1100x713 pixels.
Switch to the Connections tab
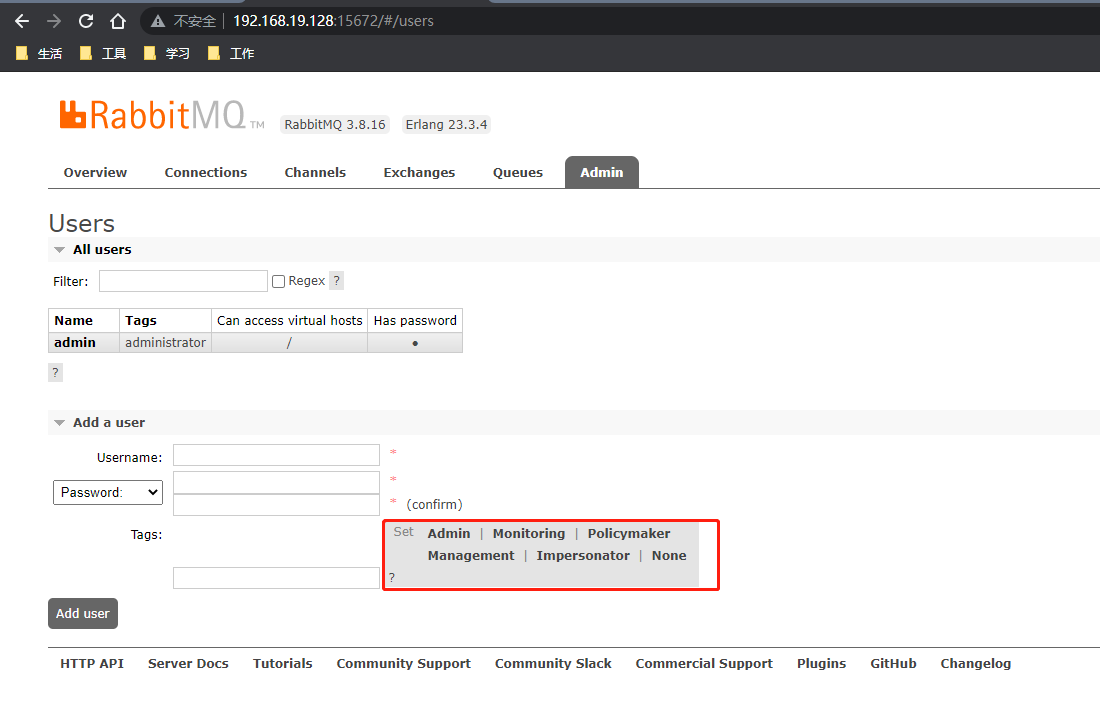(x=206, y=173)
